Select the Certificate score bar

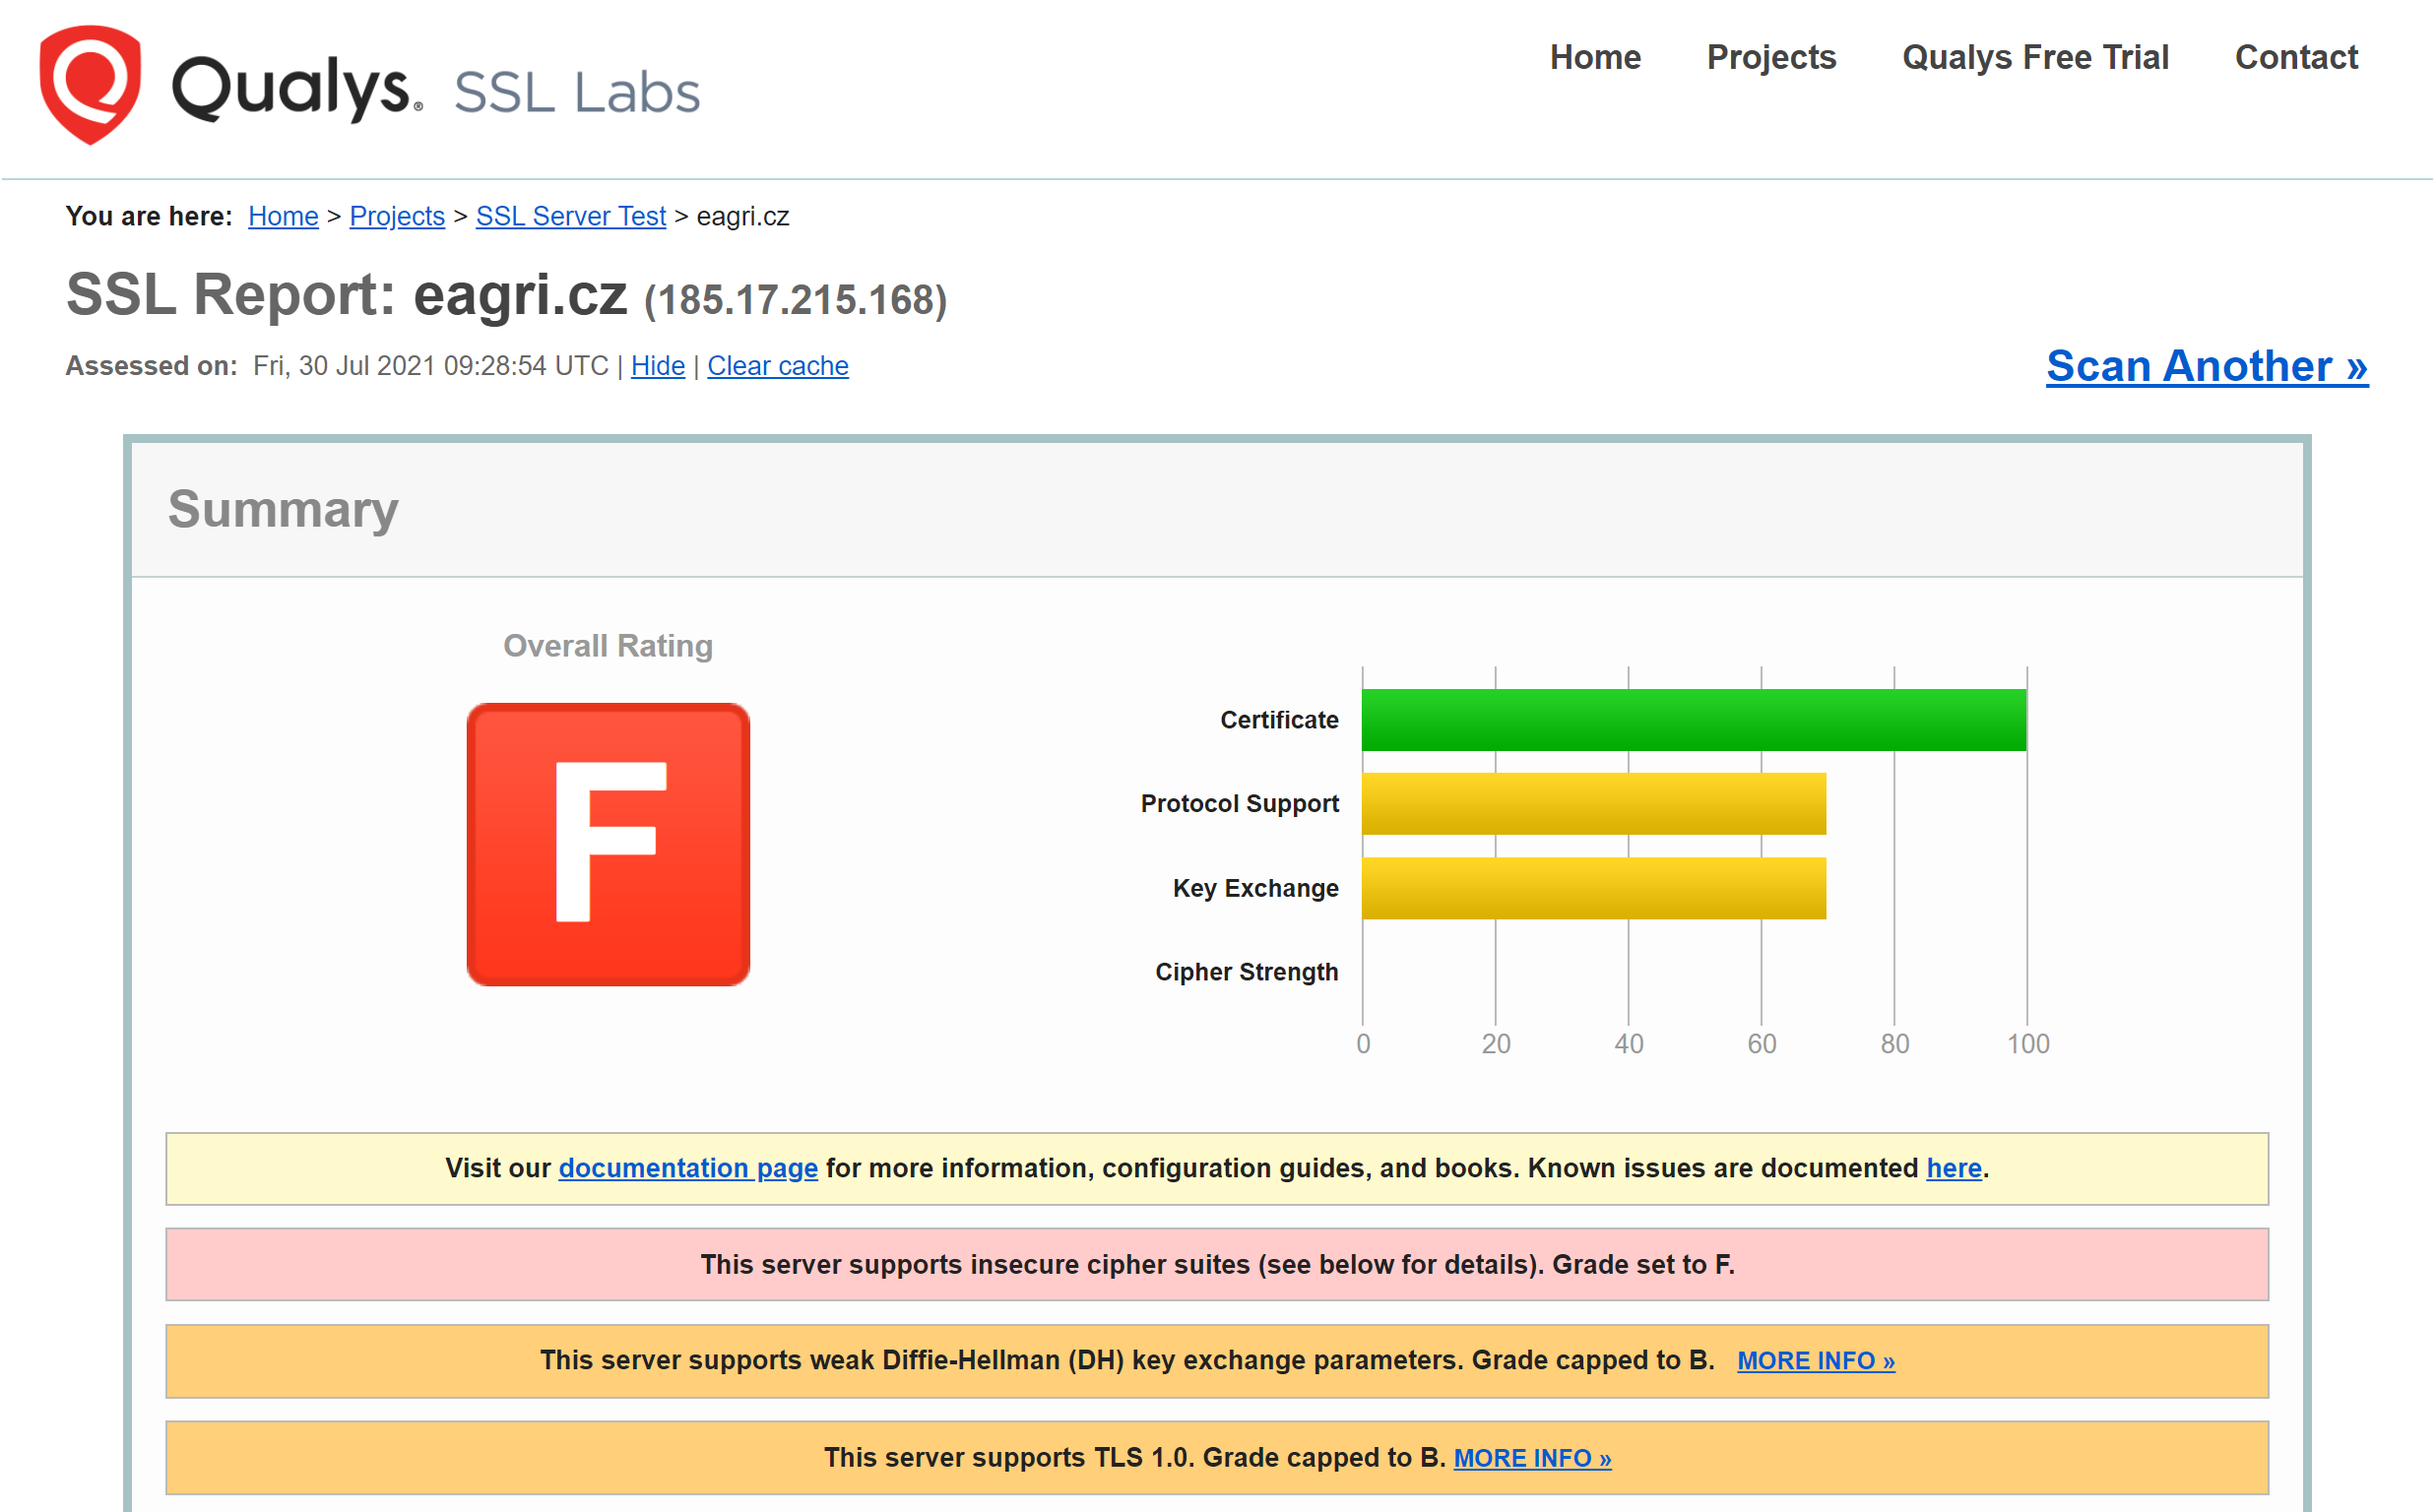(1690, 718)
